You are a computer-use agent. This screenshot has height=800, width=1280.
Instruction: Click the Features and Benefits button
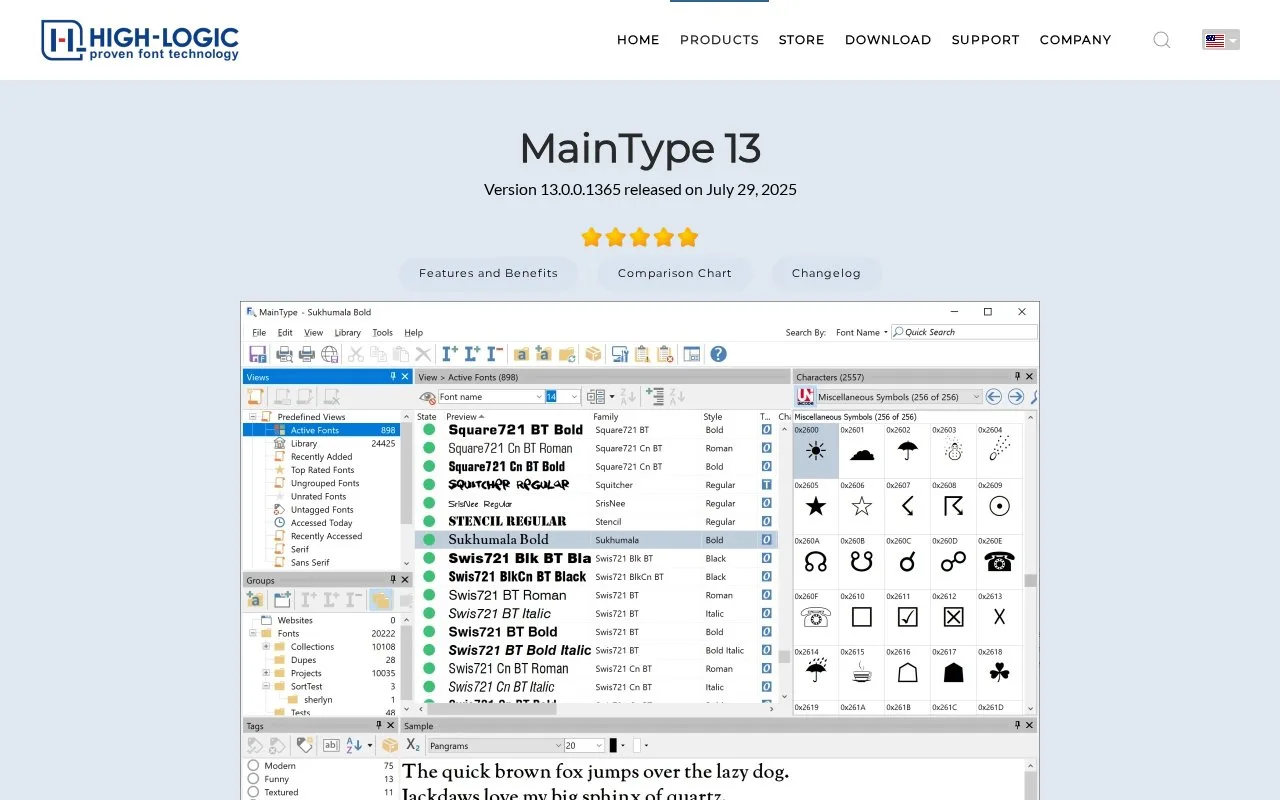488,273
